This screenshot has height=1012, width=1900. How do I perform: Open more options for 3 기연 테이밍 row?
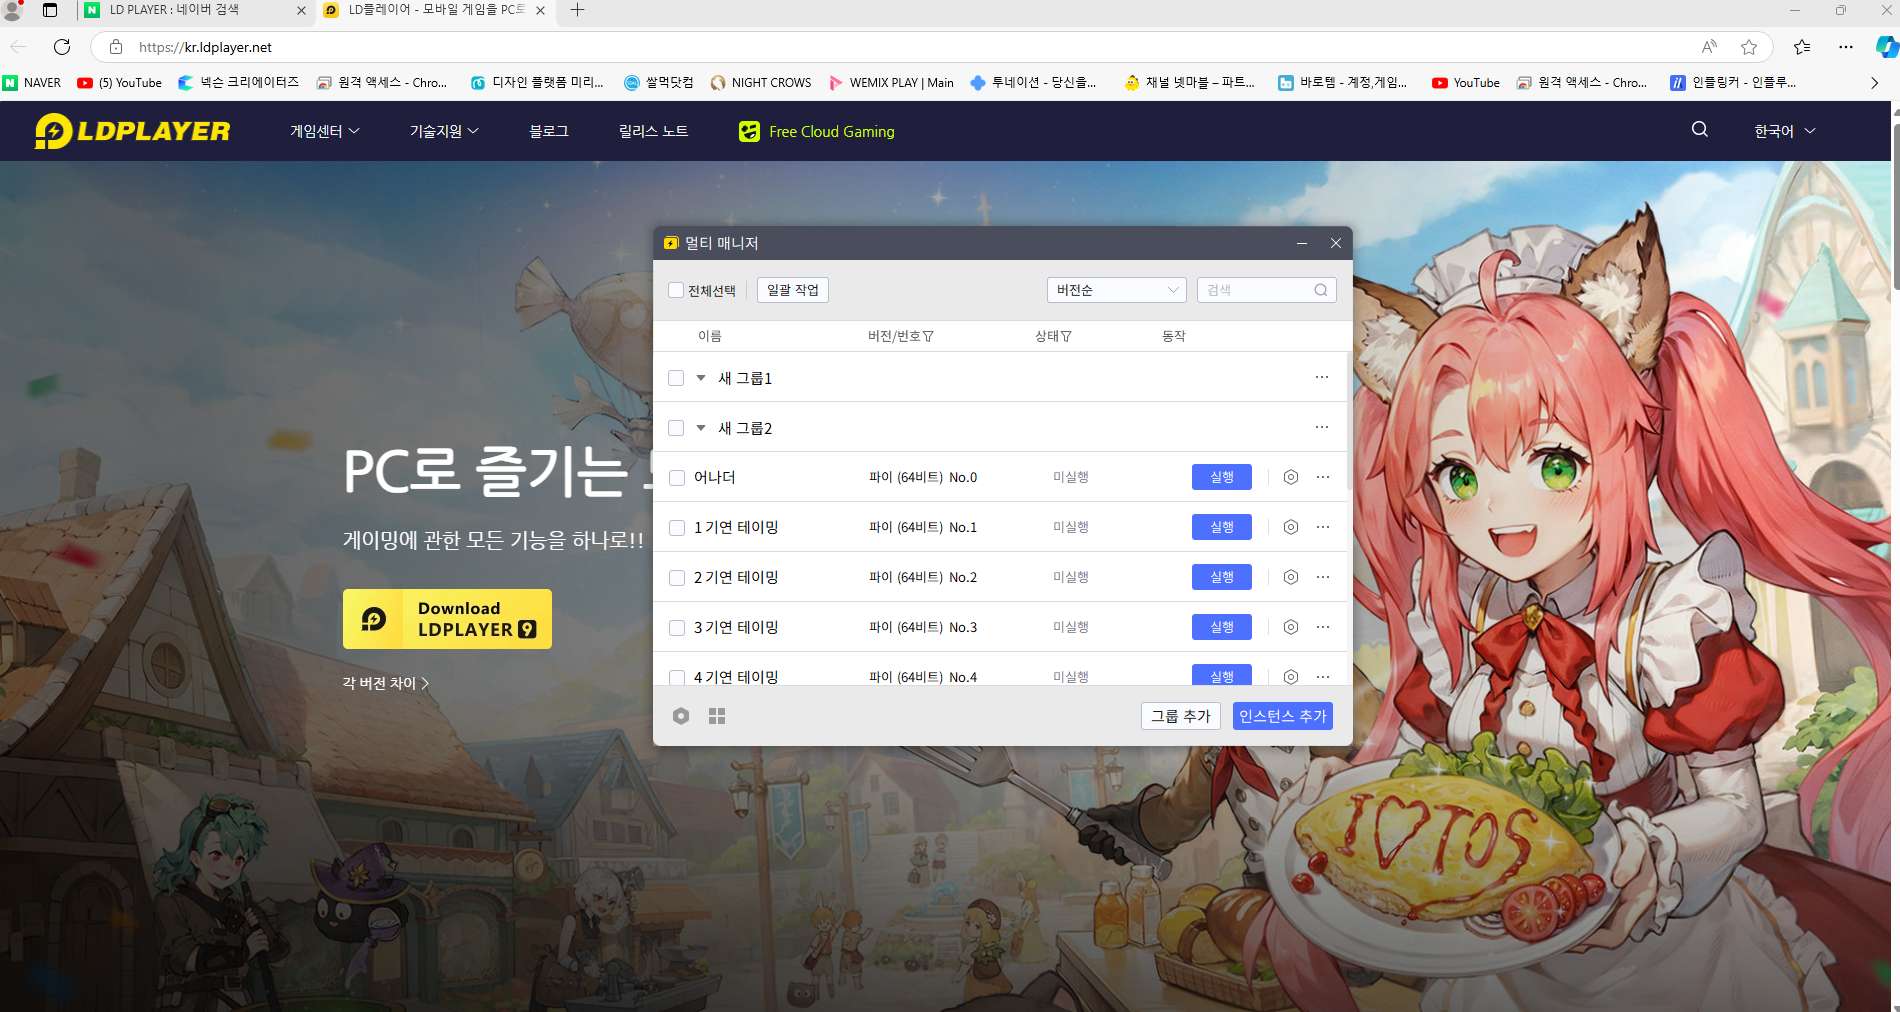pos(1323,627)
